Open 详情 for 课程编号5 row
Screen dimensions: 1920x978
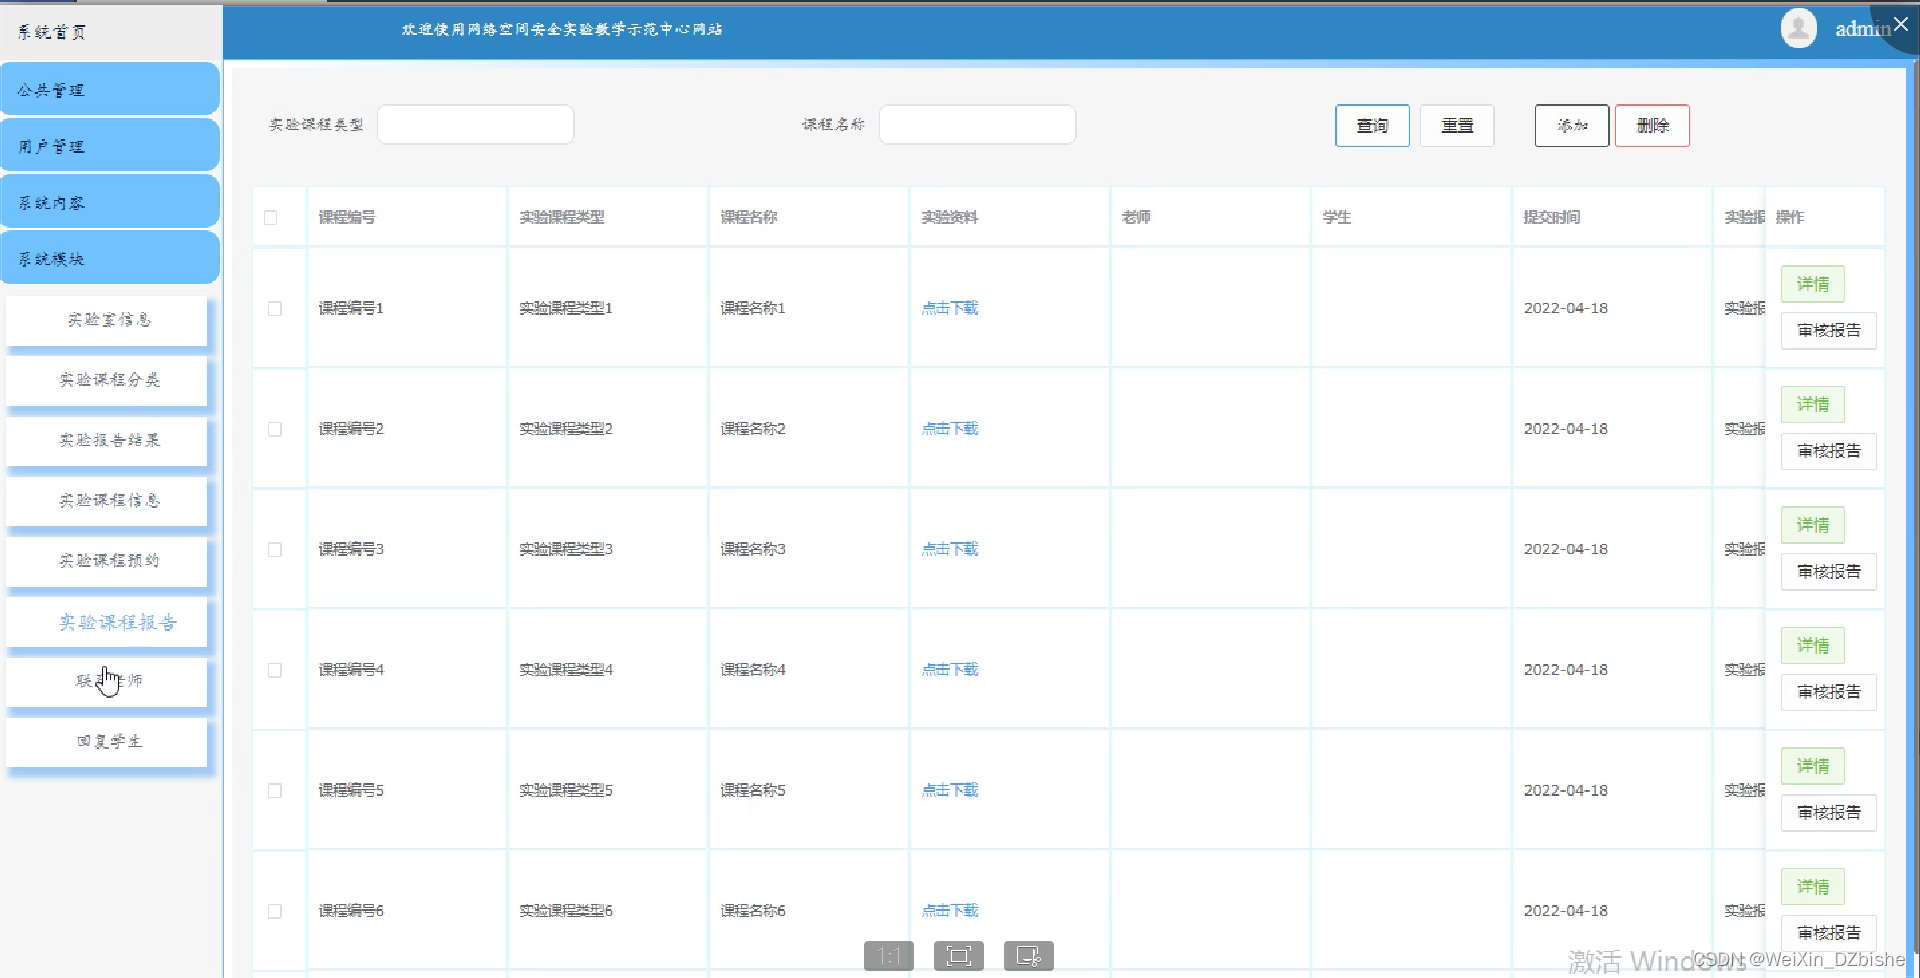(1813, 766)
